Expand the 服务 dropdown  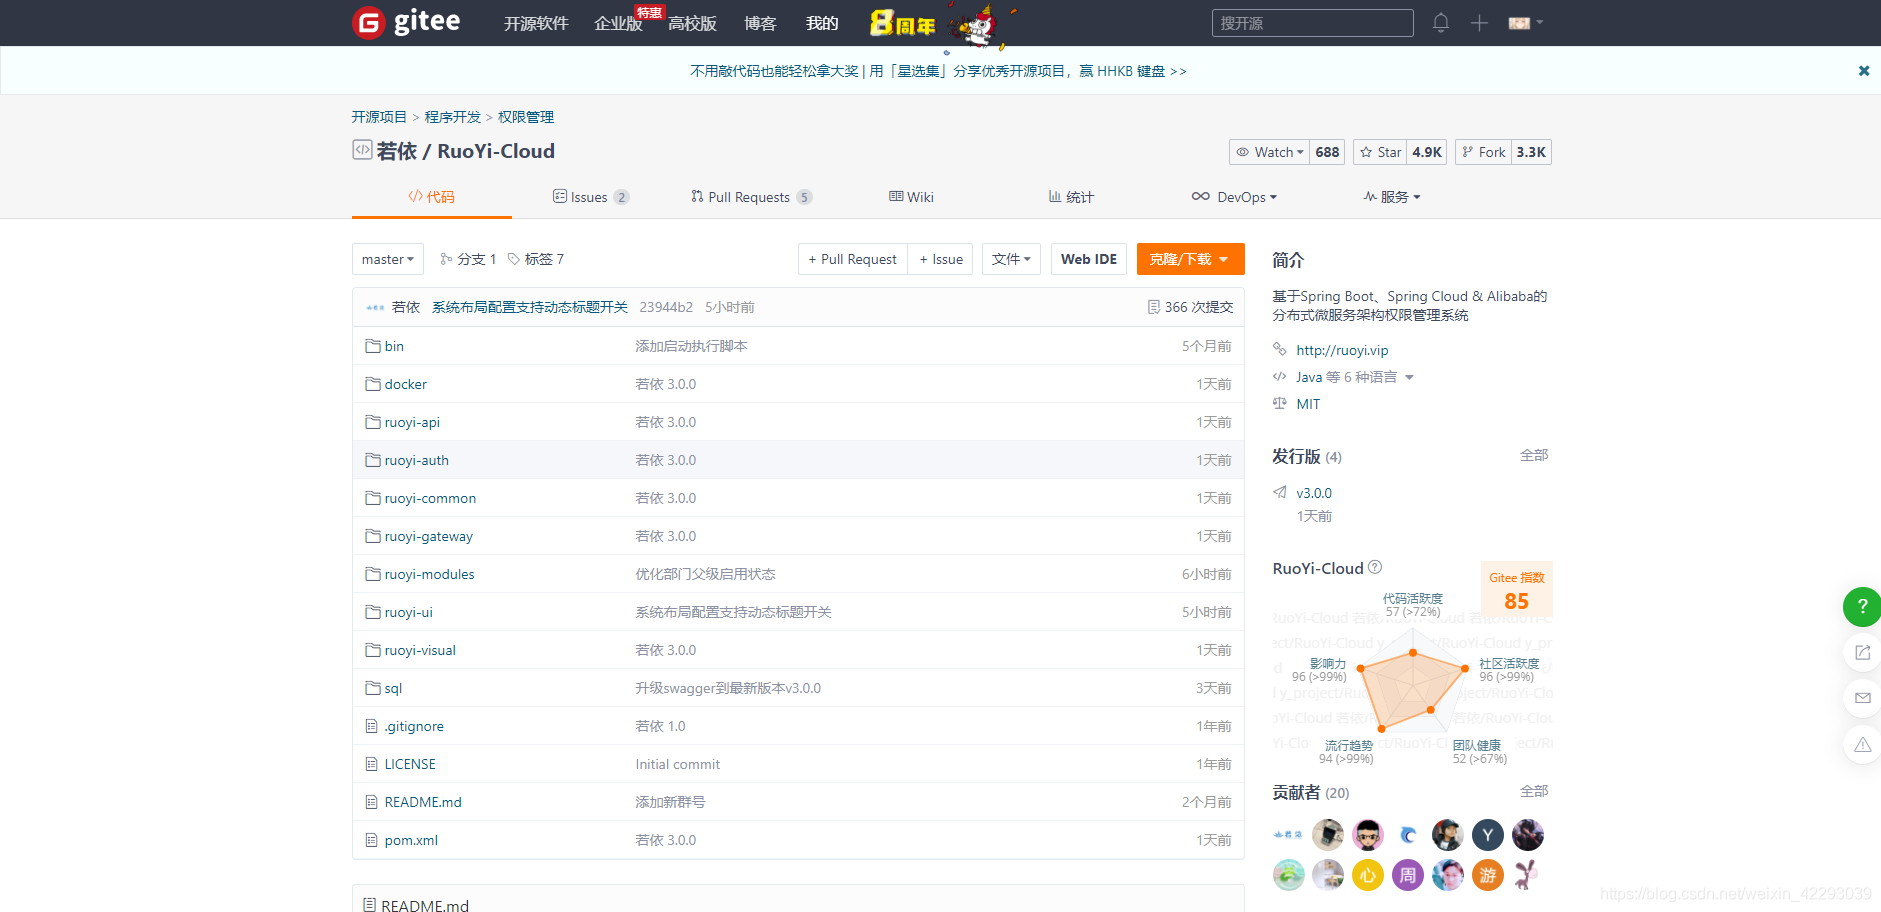1392,197
